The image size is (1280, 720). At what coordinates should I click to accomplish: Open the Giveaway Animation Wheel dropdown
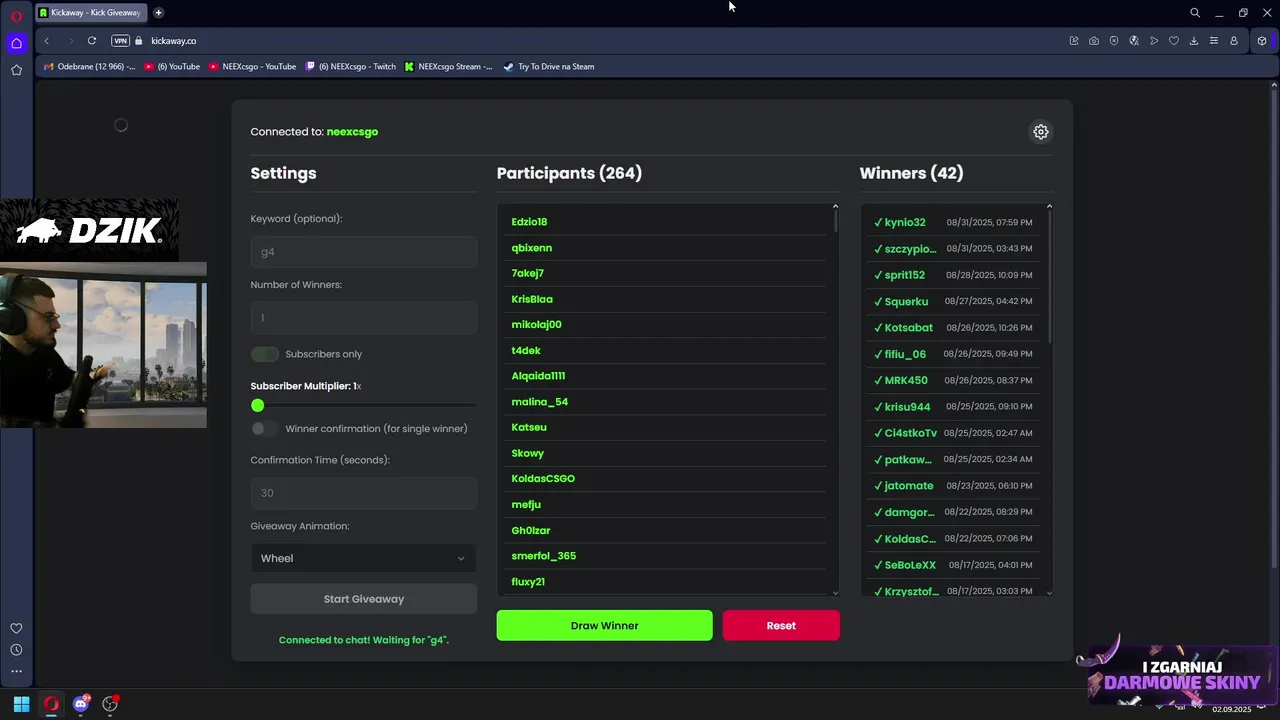364,558
